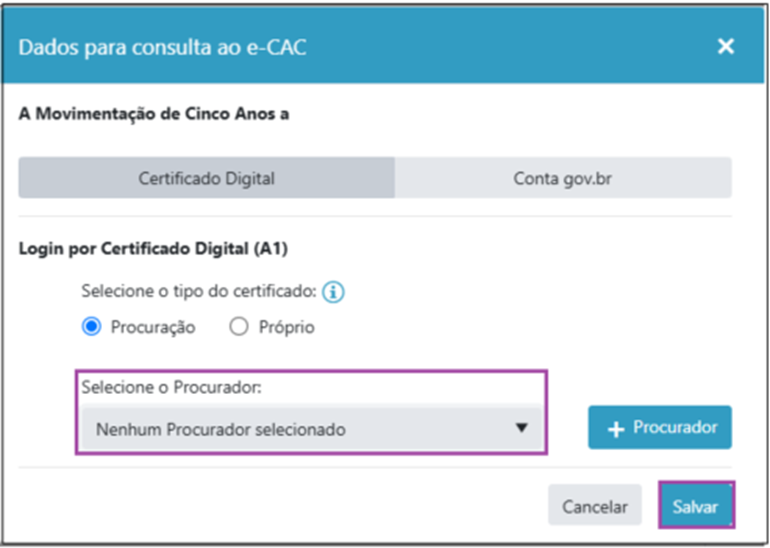Switch to the Conta gov.br tab
The height and width of the screenshot is (548, 770).
point(563,178)
